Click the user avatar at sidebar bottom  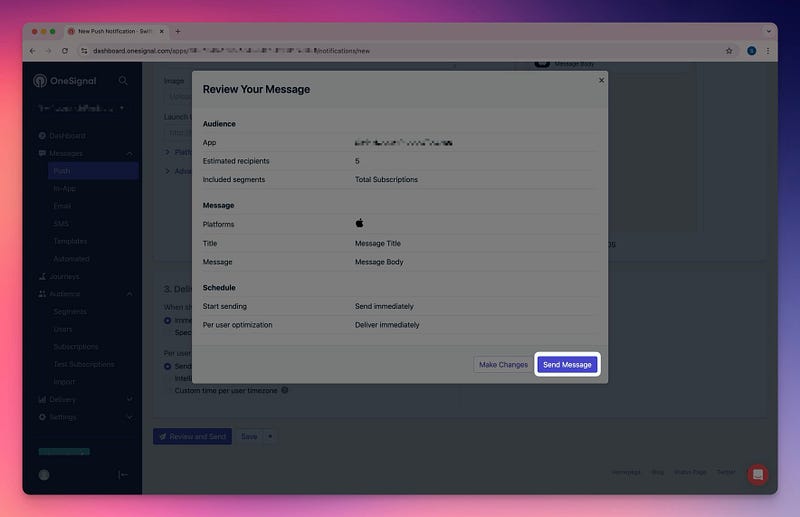[44, 475]
